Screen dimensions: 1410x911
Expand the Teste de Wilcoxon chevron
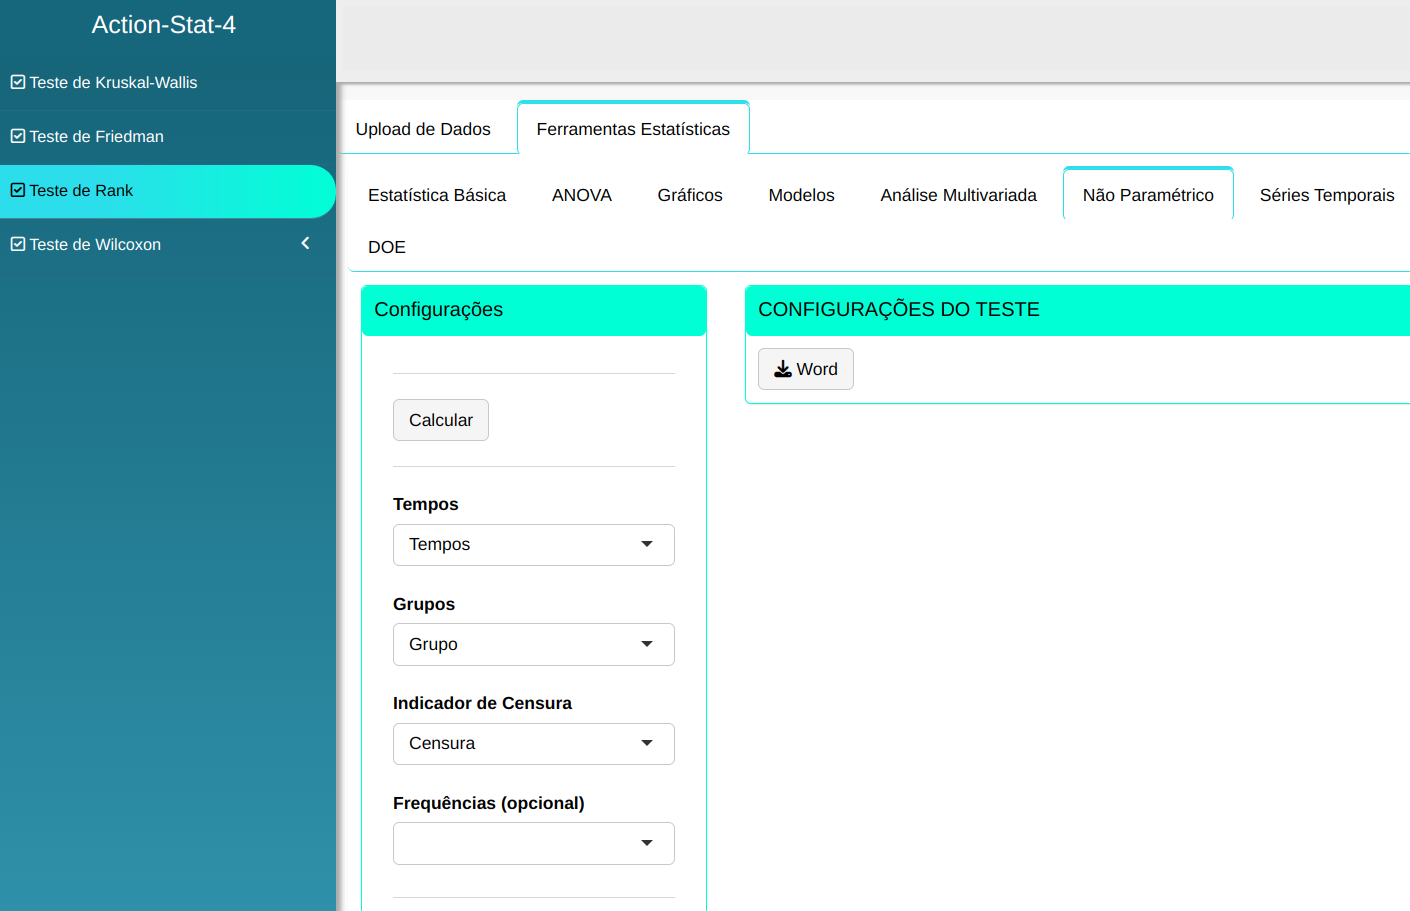coord(306,243)
